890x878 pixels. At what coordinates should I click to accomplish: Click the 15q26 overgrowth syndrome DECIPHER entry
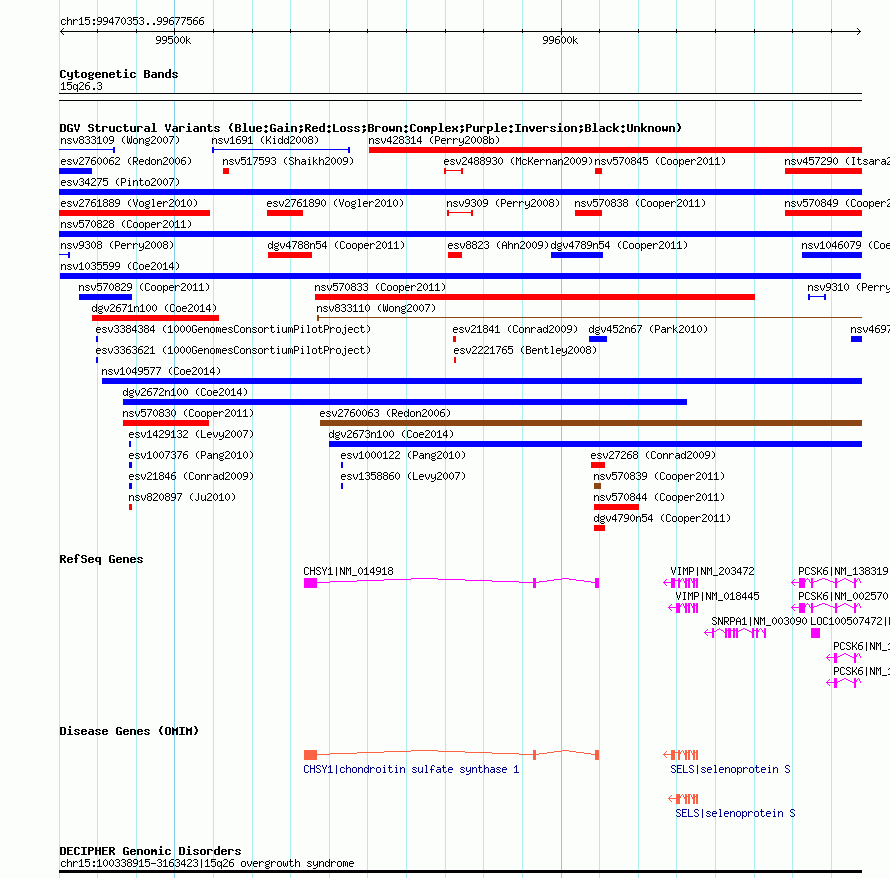click(207, 863)
